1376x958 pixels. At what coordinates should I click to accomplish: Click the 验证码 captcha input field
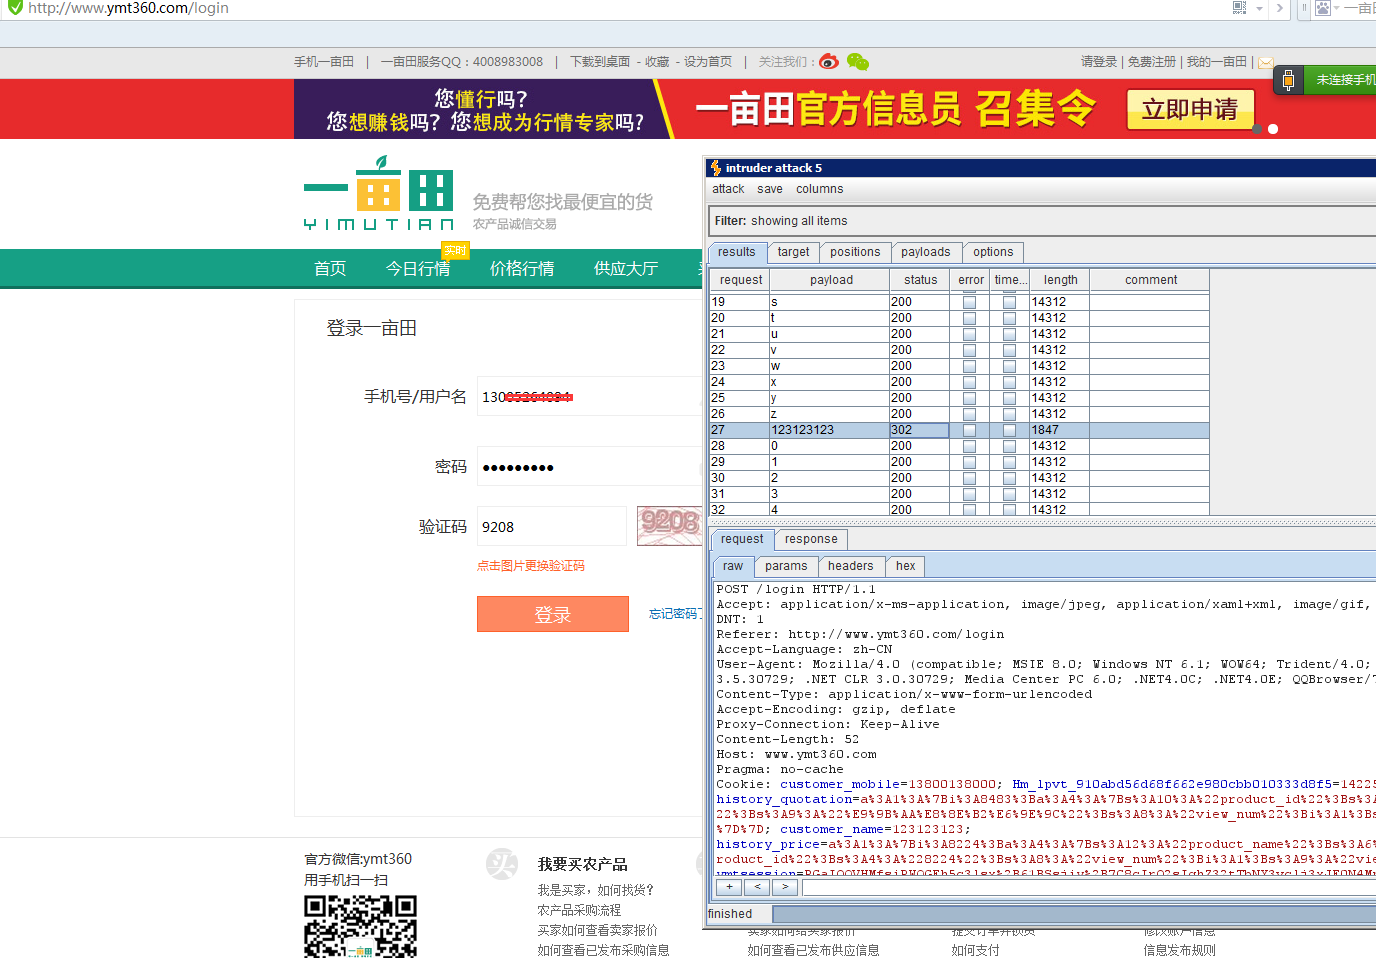552,526
